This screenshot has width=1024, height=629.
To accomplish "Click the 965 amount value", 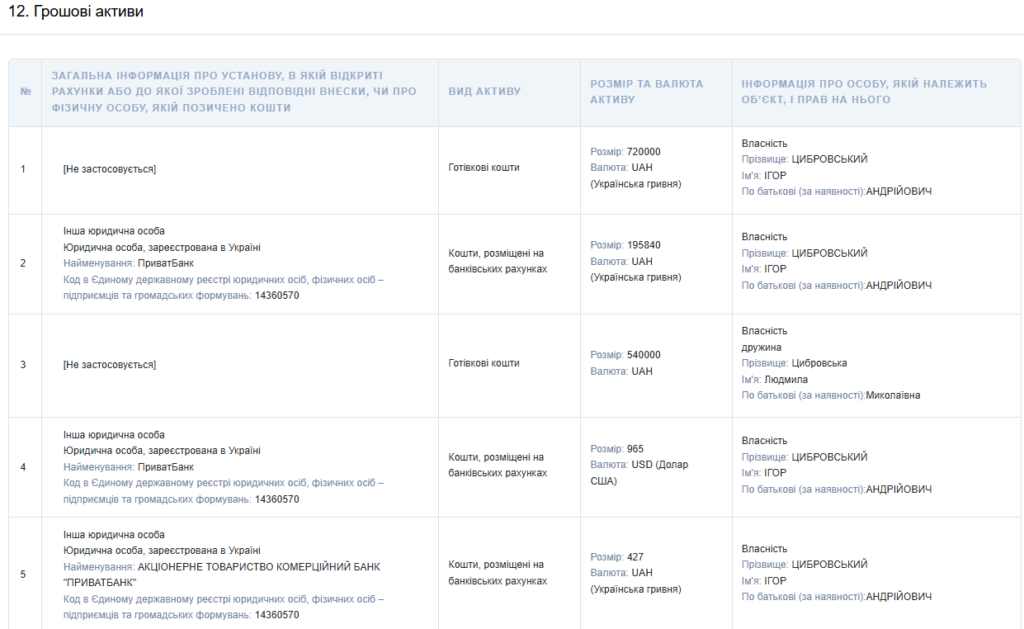I will (635, 449).
